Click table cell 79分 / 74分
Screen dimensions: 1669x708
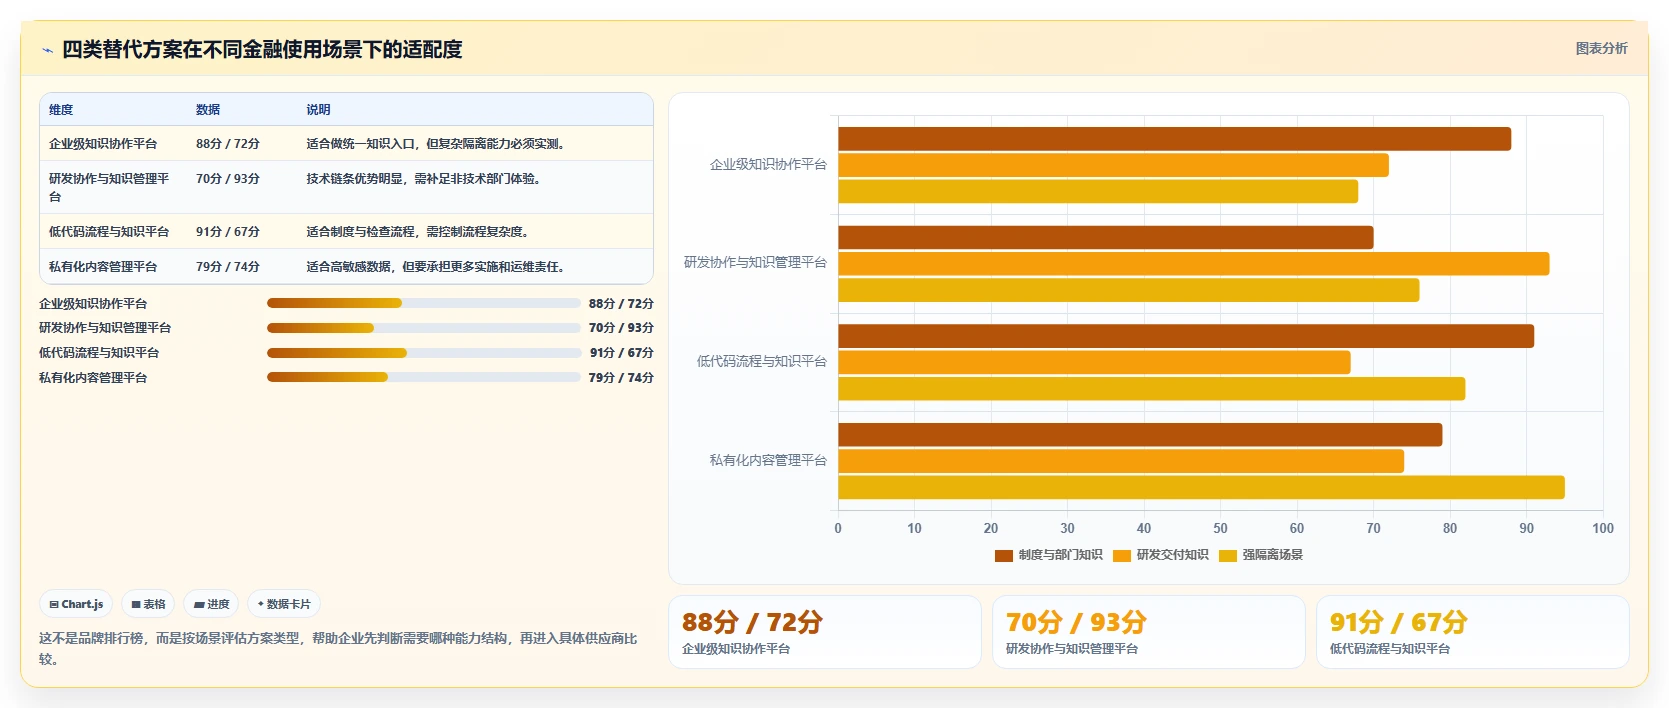(x=228, y=267)
